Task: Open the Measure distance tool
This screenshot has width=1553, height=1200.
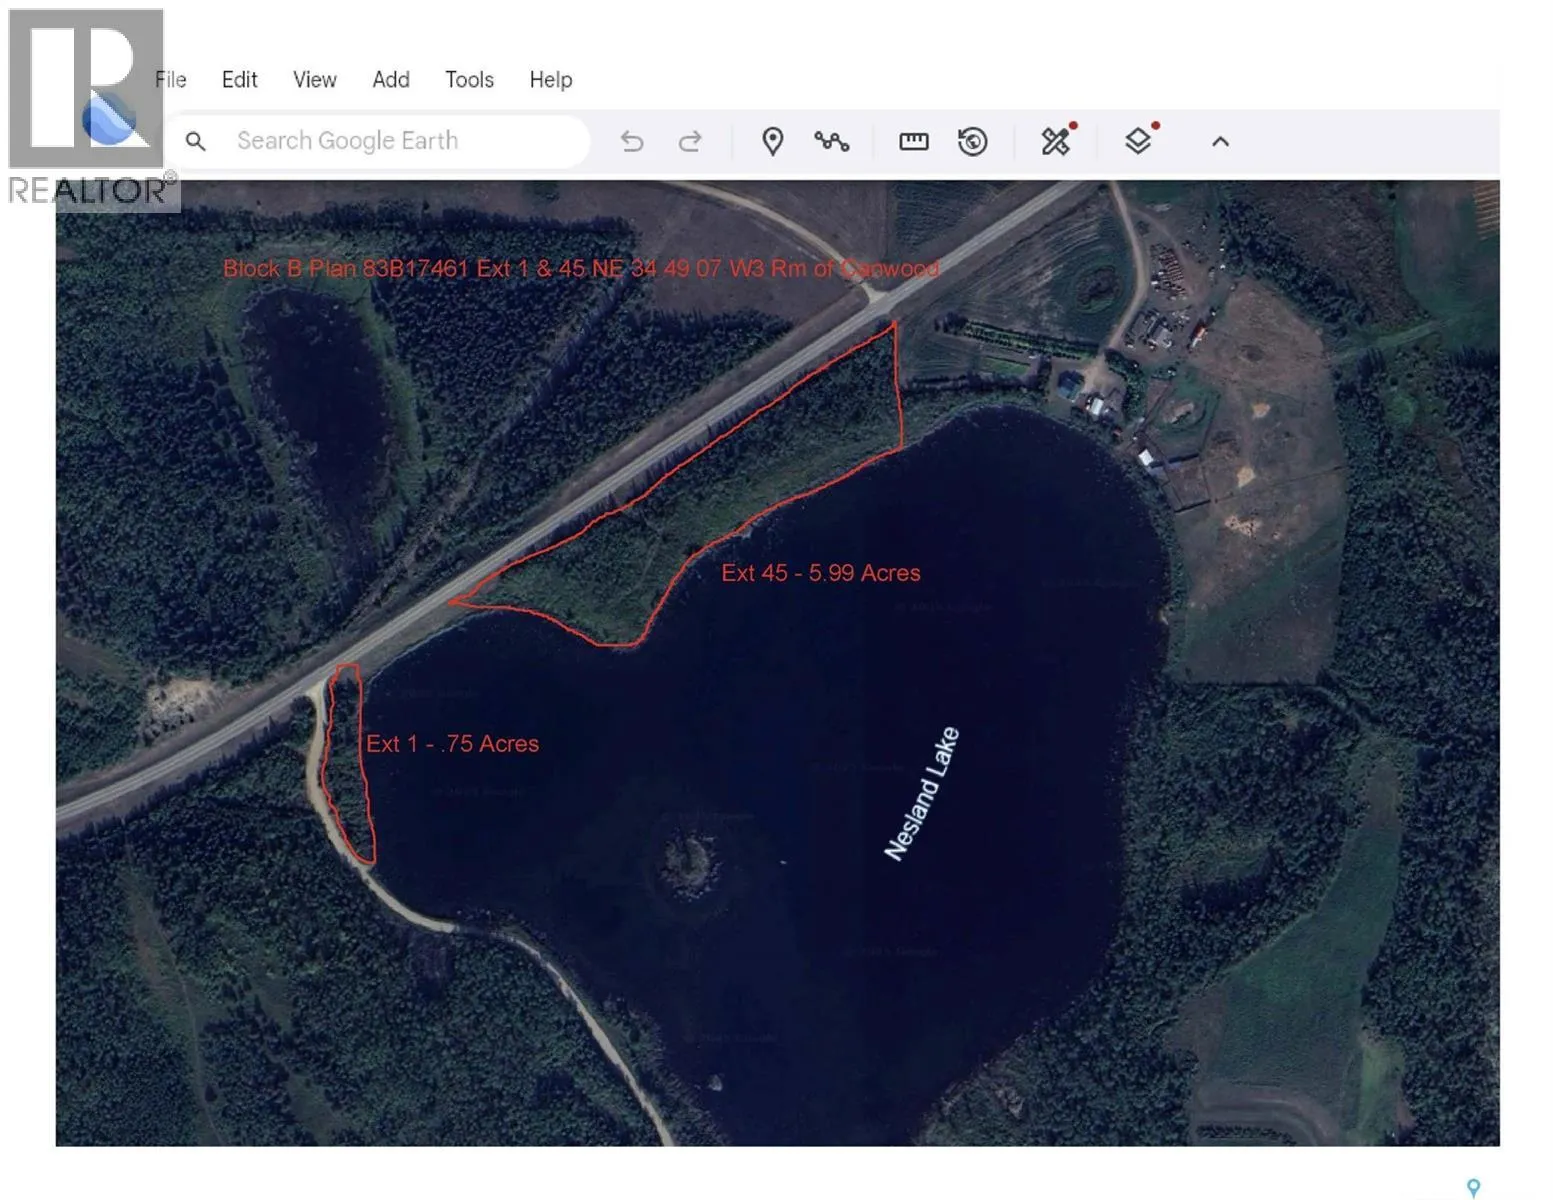Action: 912,141
